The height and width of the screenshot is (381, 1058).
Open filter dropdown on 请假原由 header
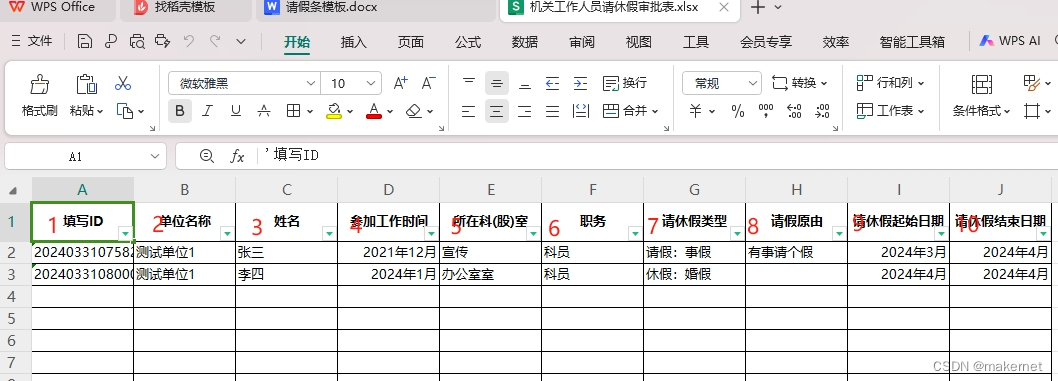tap(839, 233)
